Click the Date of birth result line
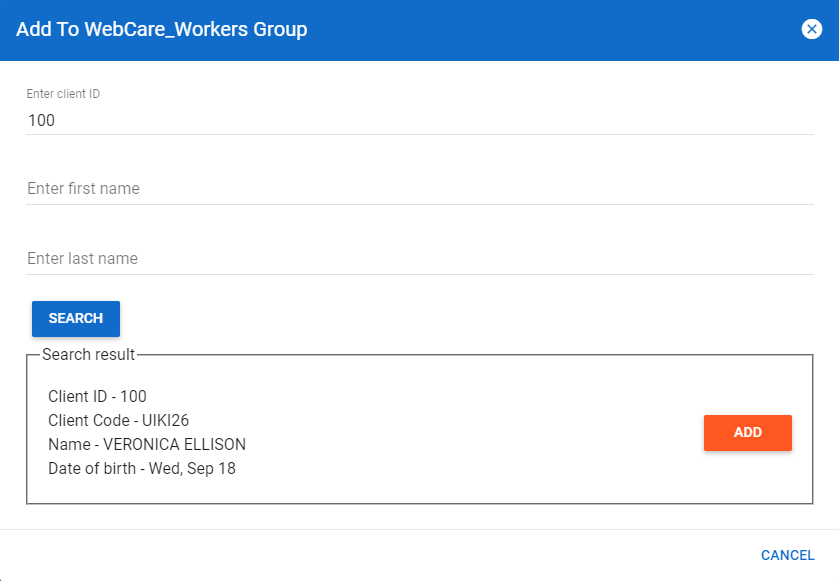The height and width of the screenshot is (581, 839). click(142, 468)
